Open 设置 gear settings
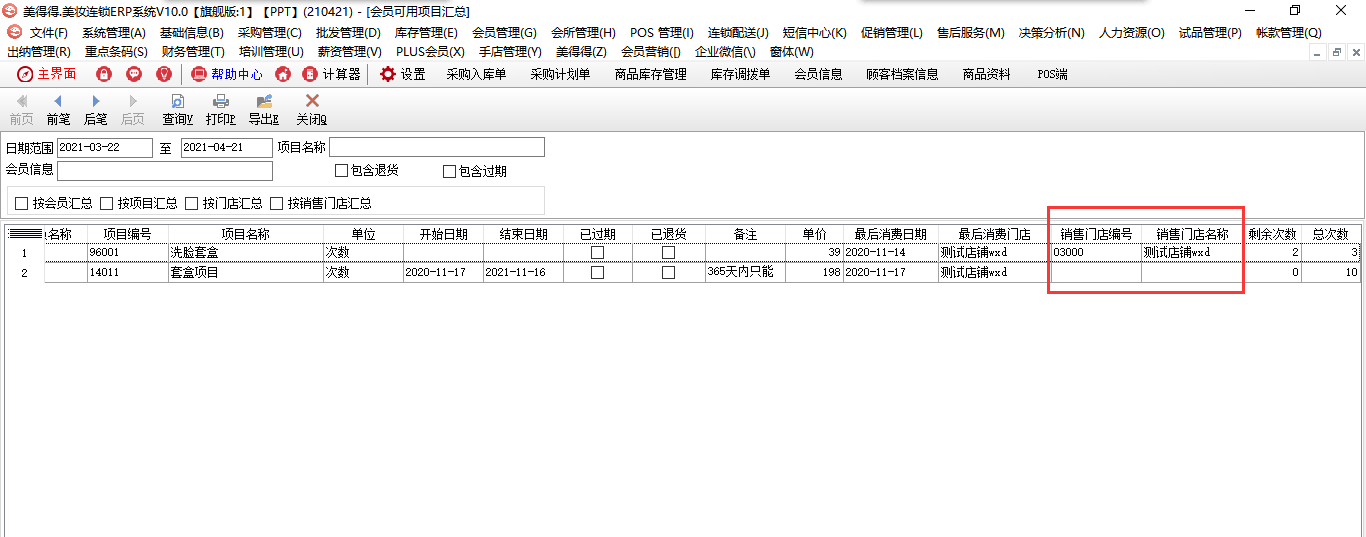The width and height of the screenshot is (1366, 537). pos(403,74)
